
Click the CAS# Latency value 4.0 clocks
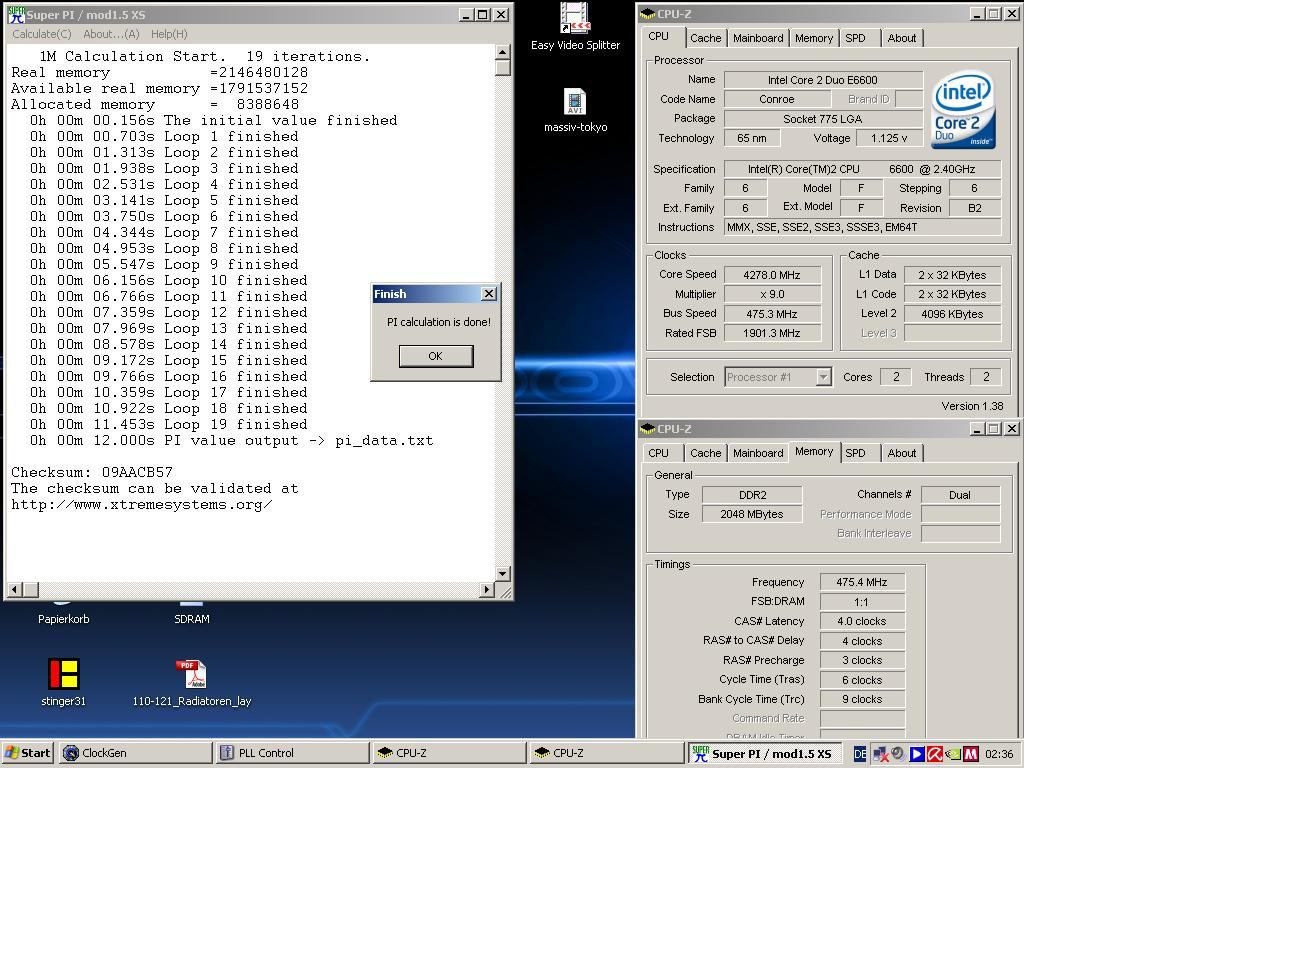coord(862,621)
